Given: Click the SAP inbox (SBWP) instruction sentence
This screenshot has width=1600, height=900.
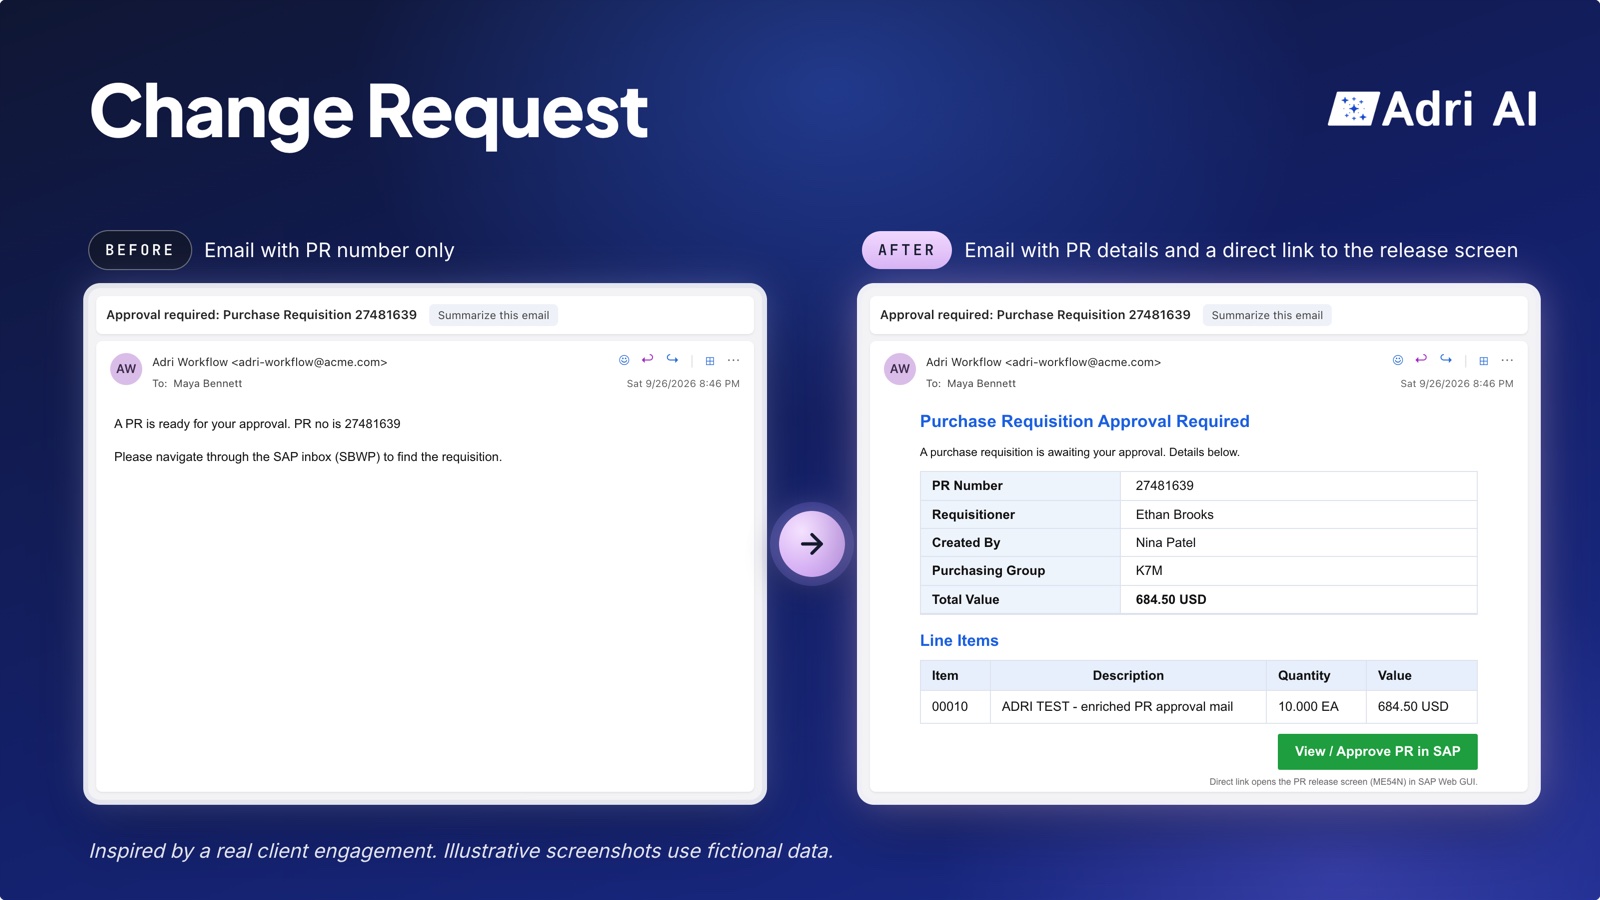Looking at the screenshot, I should click(x=308, y=457).
